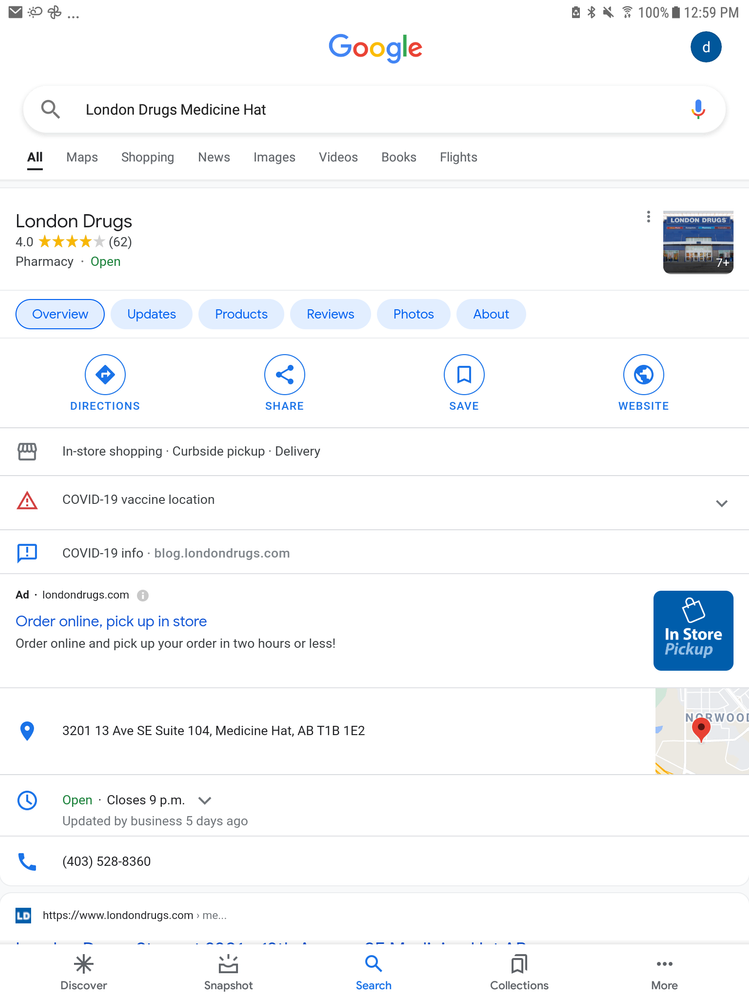749x999 pixels.
Task: Tap the search field containing London Drugs Medicine Hat
Action: point(374,110)
